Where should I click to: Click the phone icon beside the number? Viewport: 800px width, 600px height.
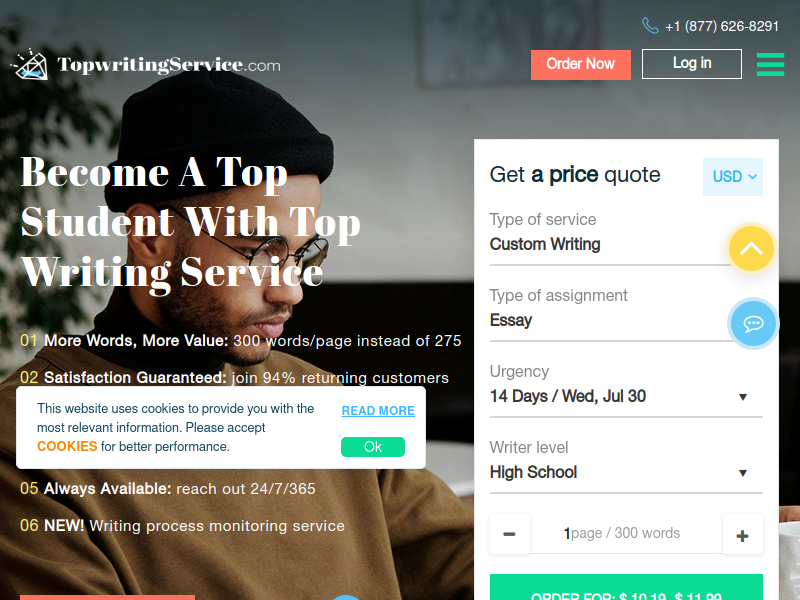pos(650,26)
